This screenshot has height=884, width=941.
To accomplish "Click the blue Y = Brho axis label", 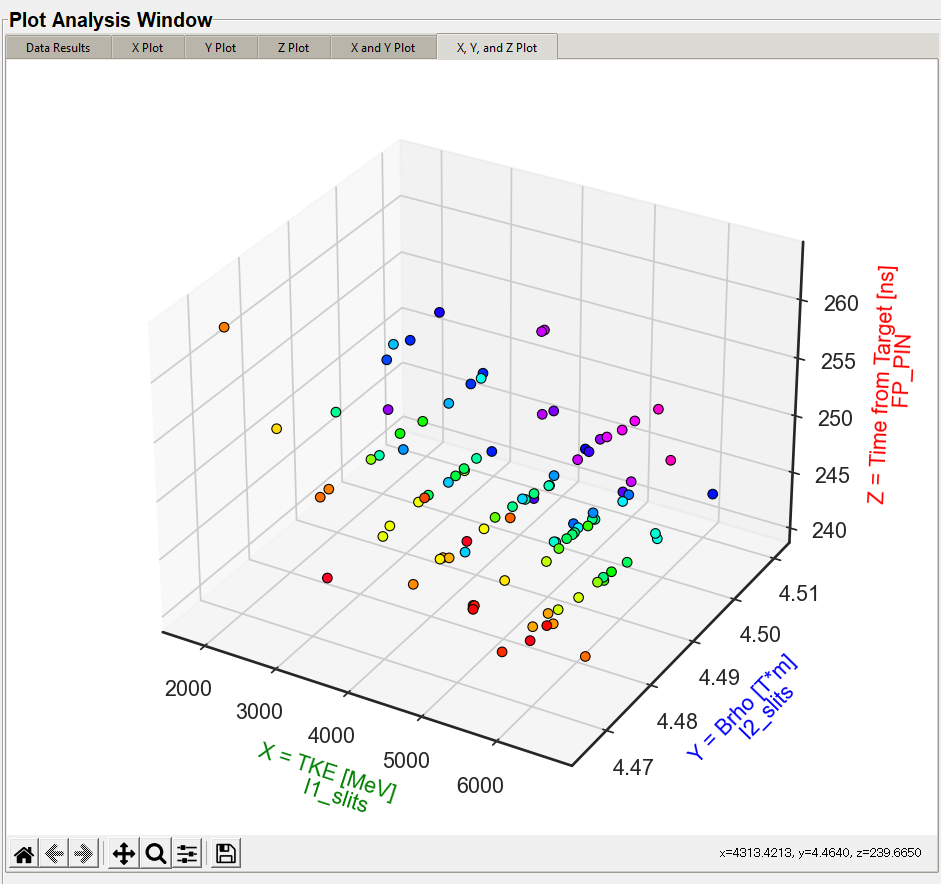I will (741, 707).
